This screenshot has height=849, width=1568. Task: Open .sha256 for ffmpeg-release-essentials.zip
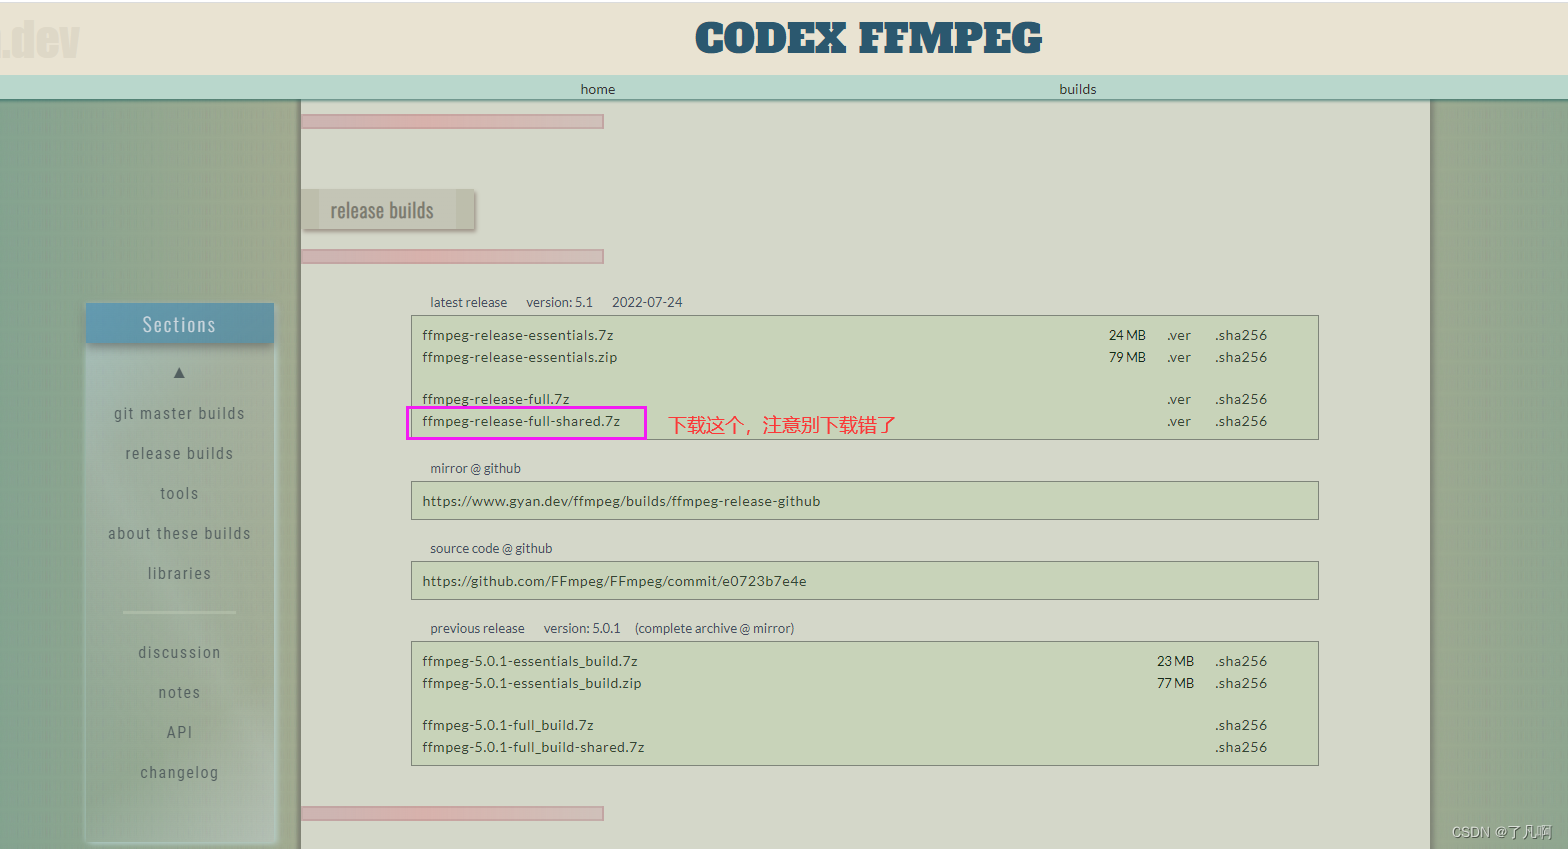pos(1241,357)
